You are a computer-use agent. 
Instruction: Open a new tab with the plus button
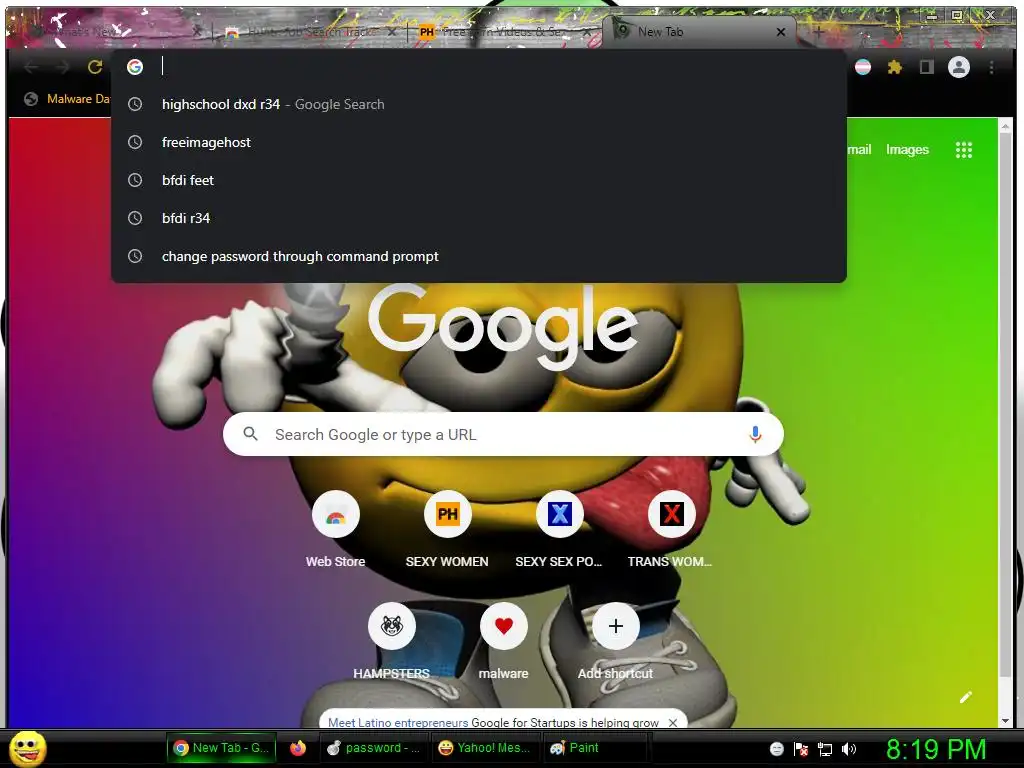point(818,31)
